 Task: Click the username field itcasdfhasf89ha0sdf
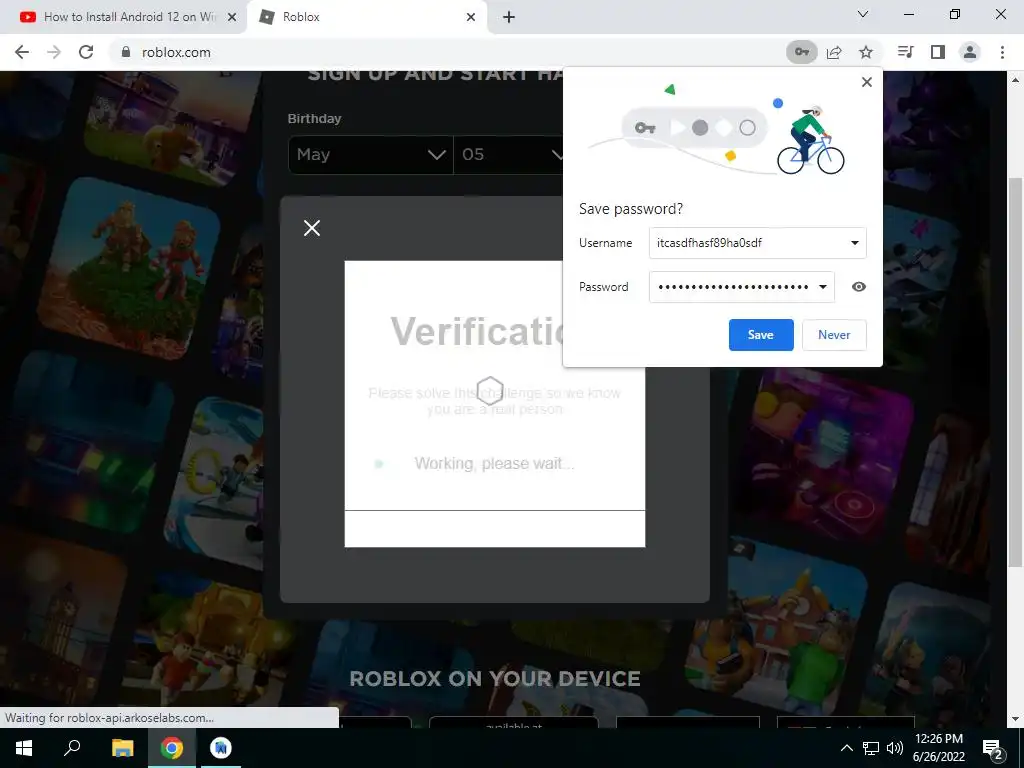758,243
